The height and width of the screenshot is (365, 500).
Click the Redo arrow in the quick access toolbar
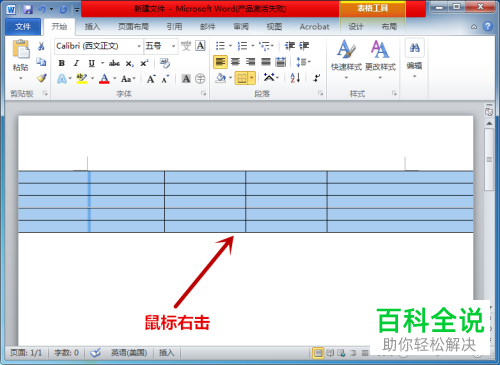[x=63, y=9]
